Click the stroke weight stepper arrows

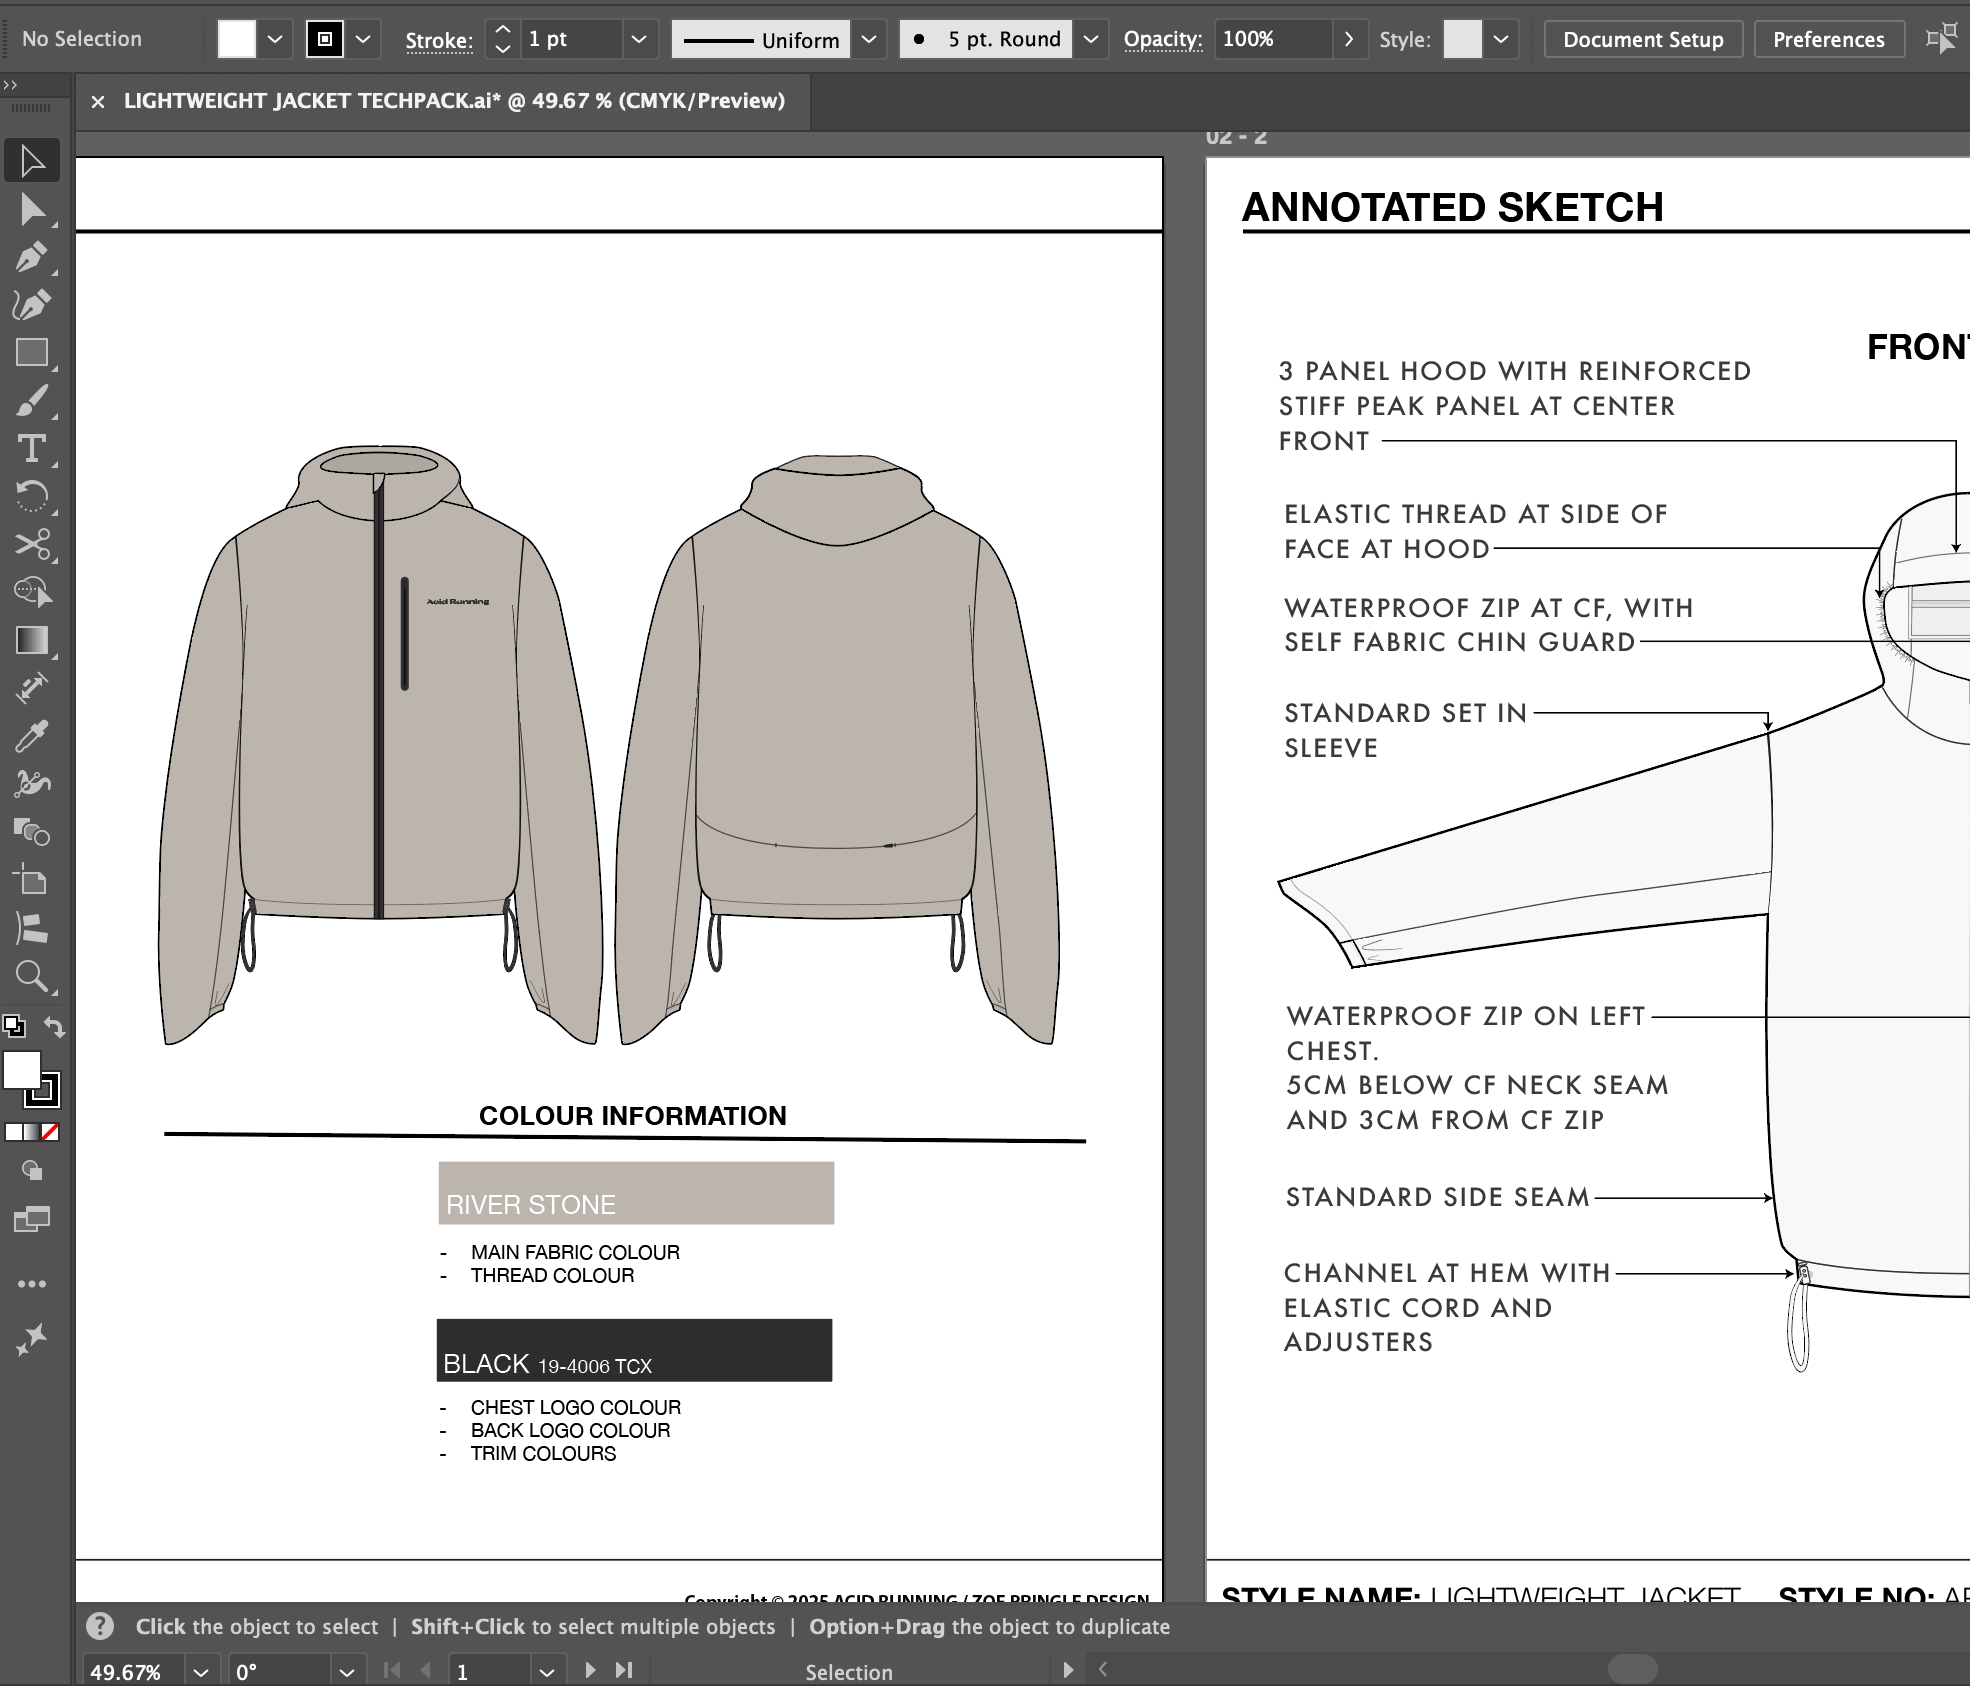pyautogui.click(x=503, y=39)
